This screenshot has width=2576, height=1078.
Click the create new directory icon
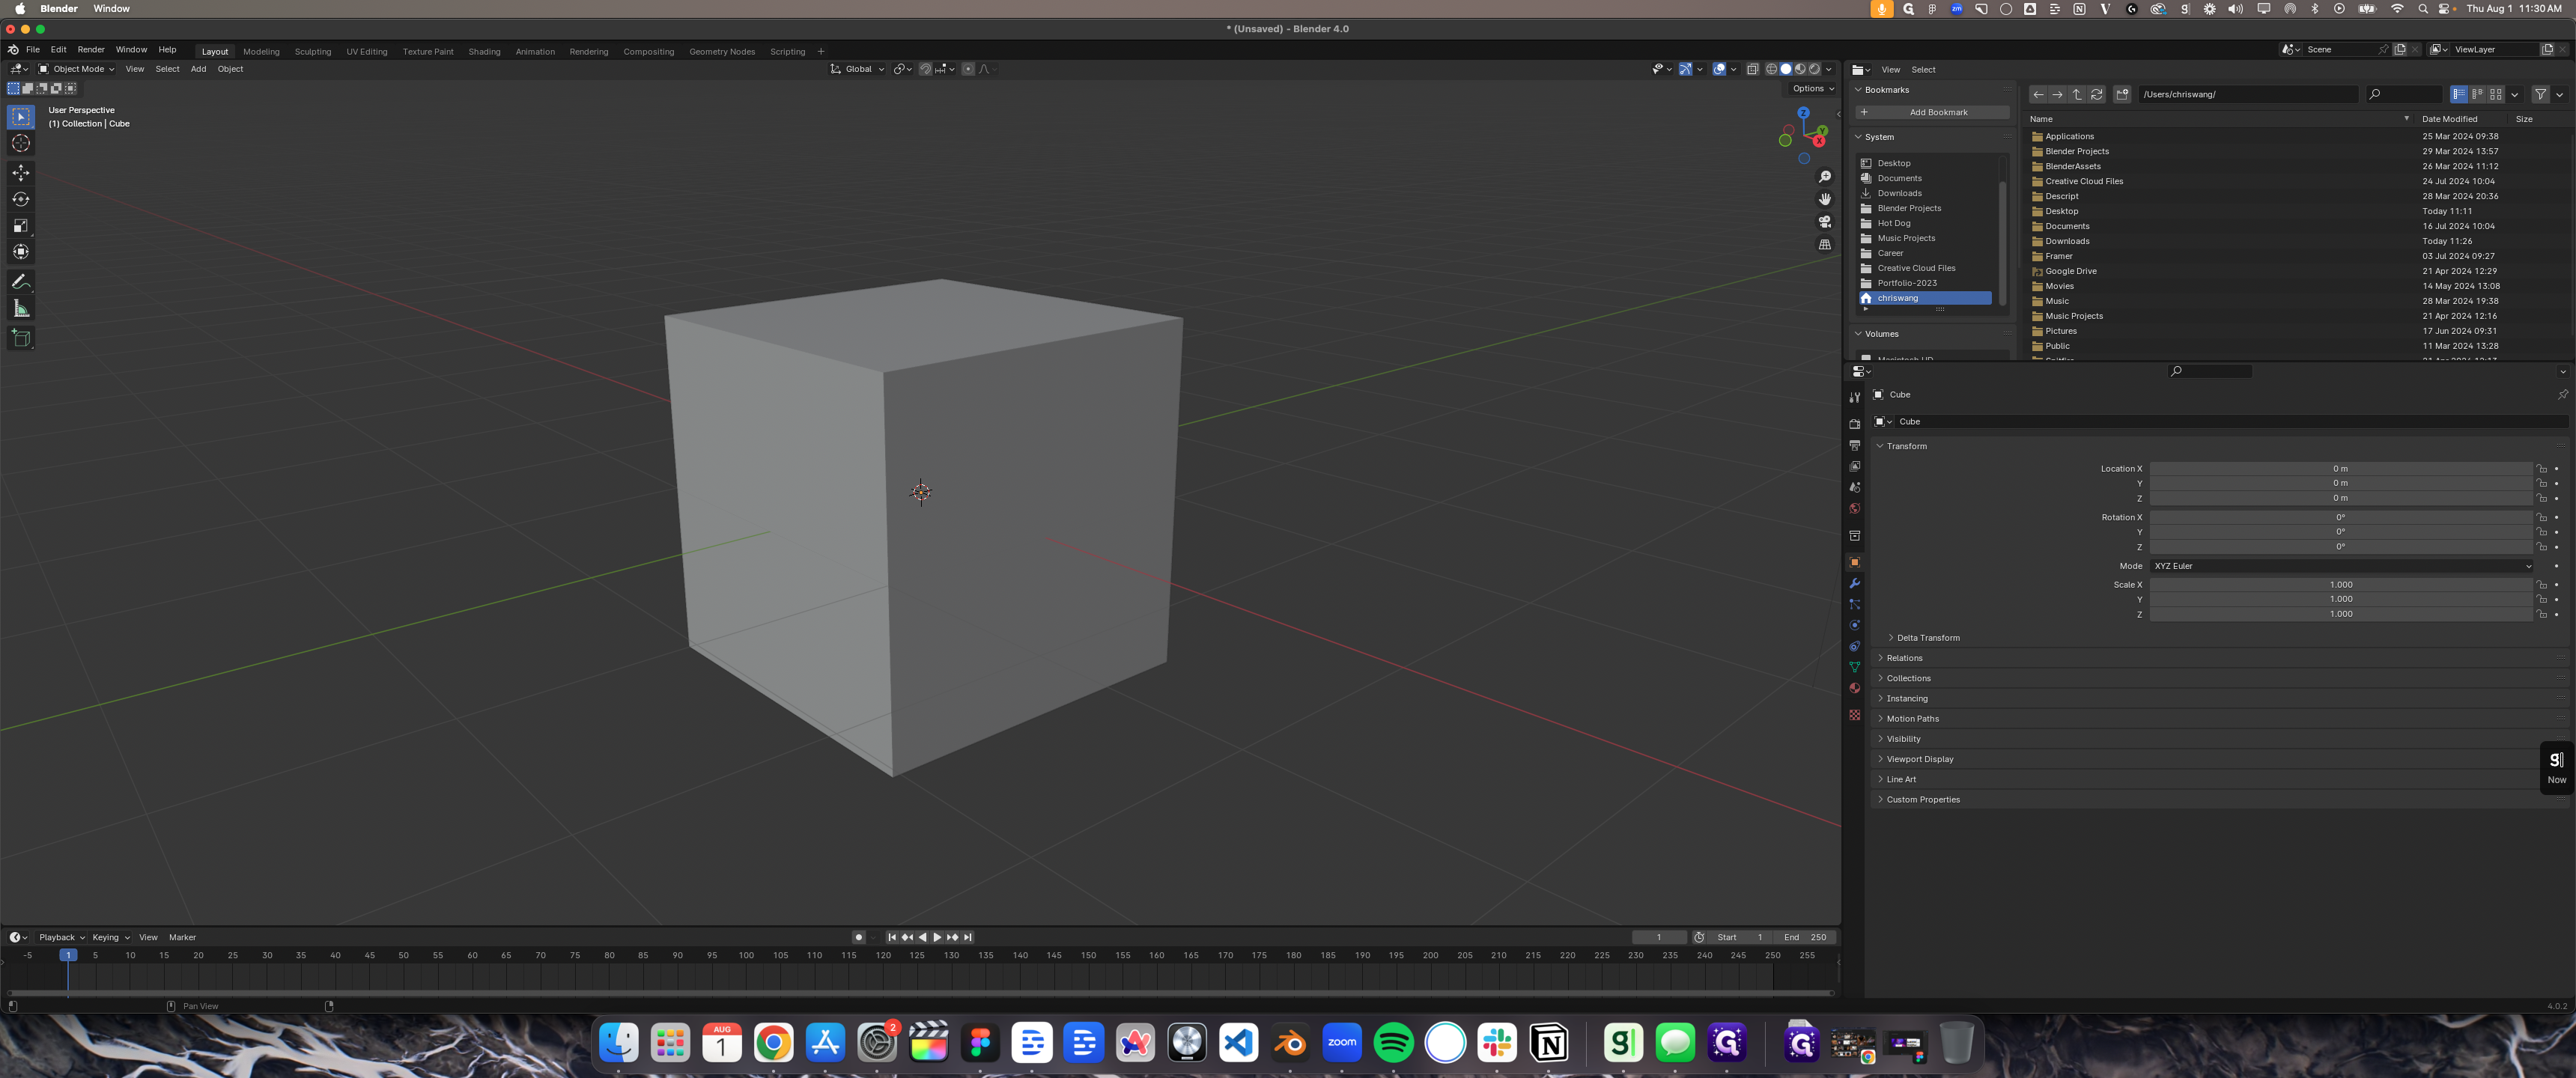click(2122, 94)
